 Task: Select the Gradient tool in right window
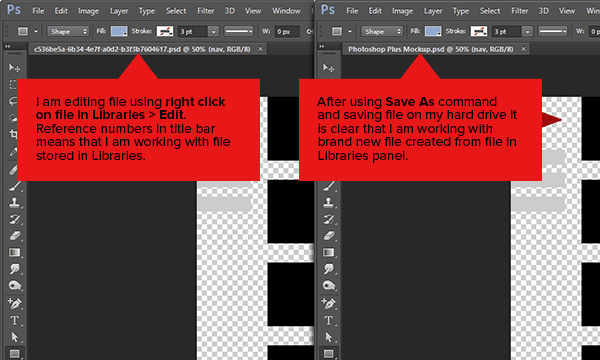point(328,252)
